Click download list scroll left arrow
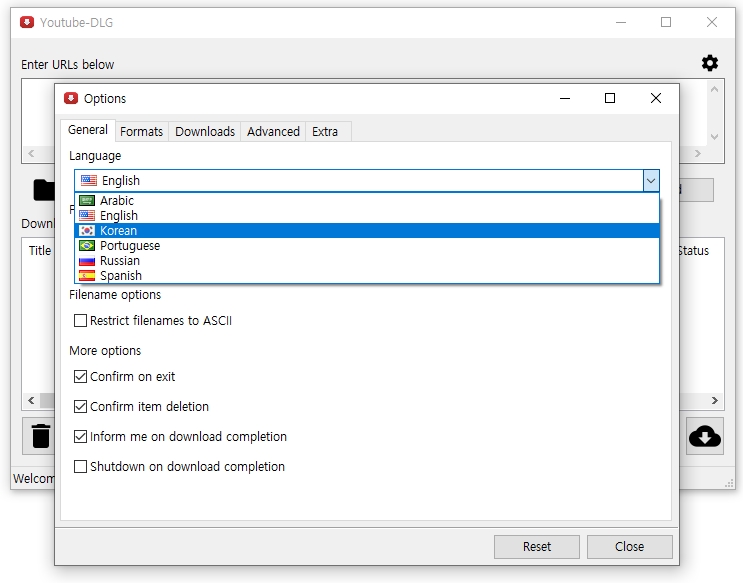This screenshot has width=743, height=583. (x=31, y=401)
